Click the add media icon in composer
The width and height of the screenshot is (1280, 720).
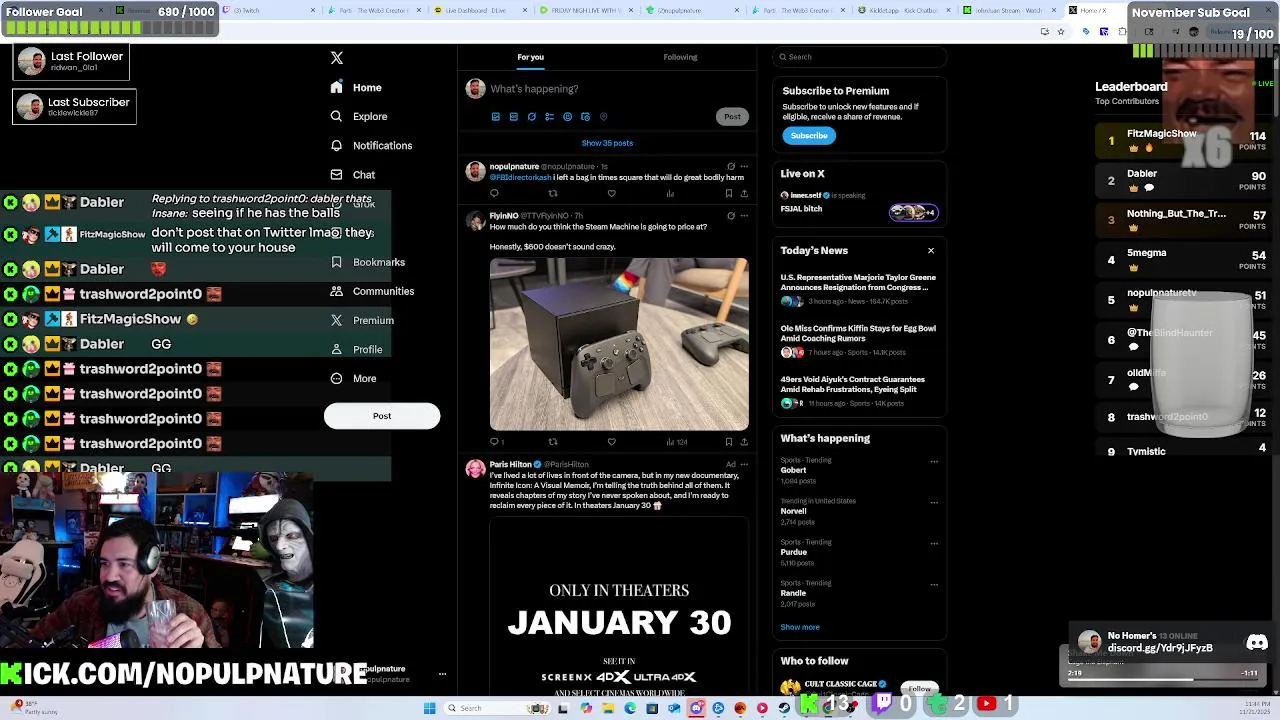[495, 117]
